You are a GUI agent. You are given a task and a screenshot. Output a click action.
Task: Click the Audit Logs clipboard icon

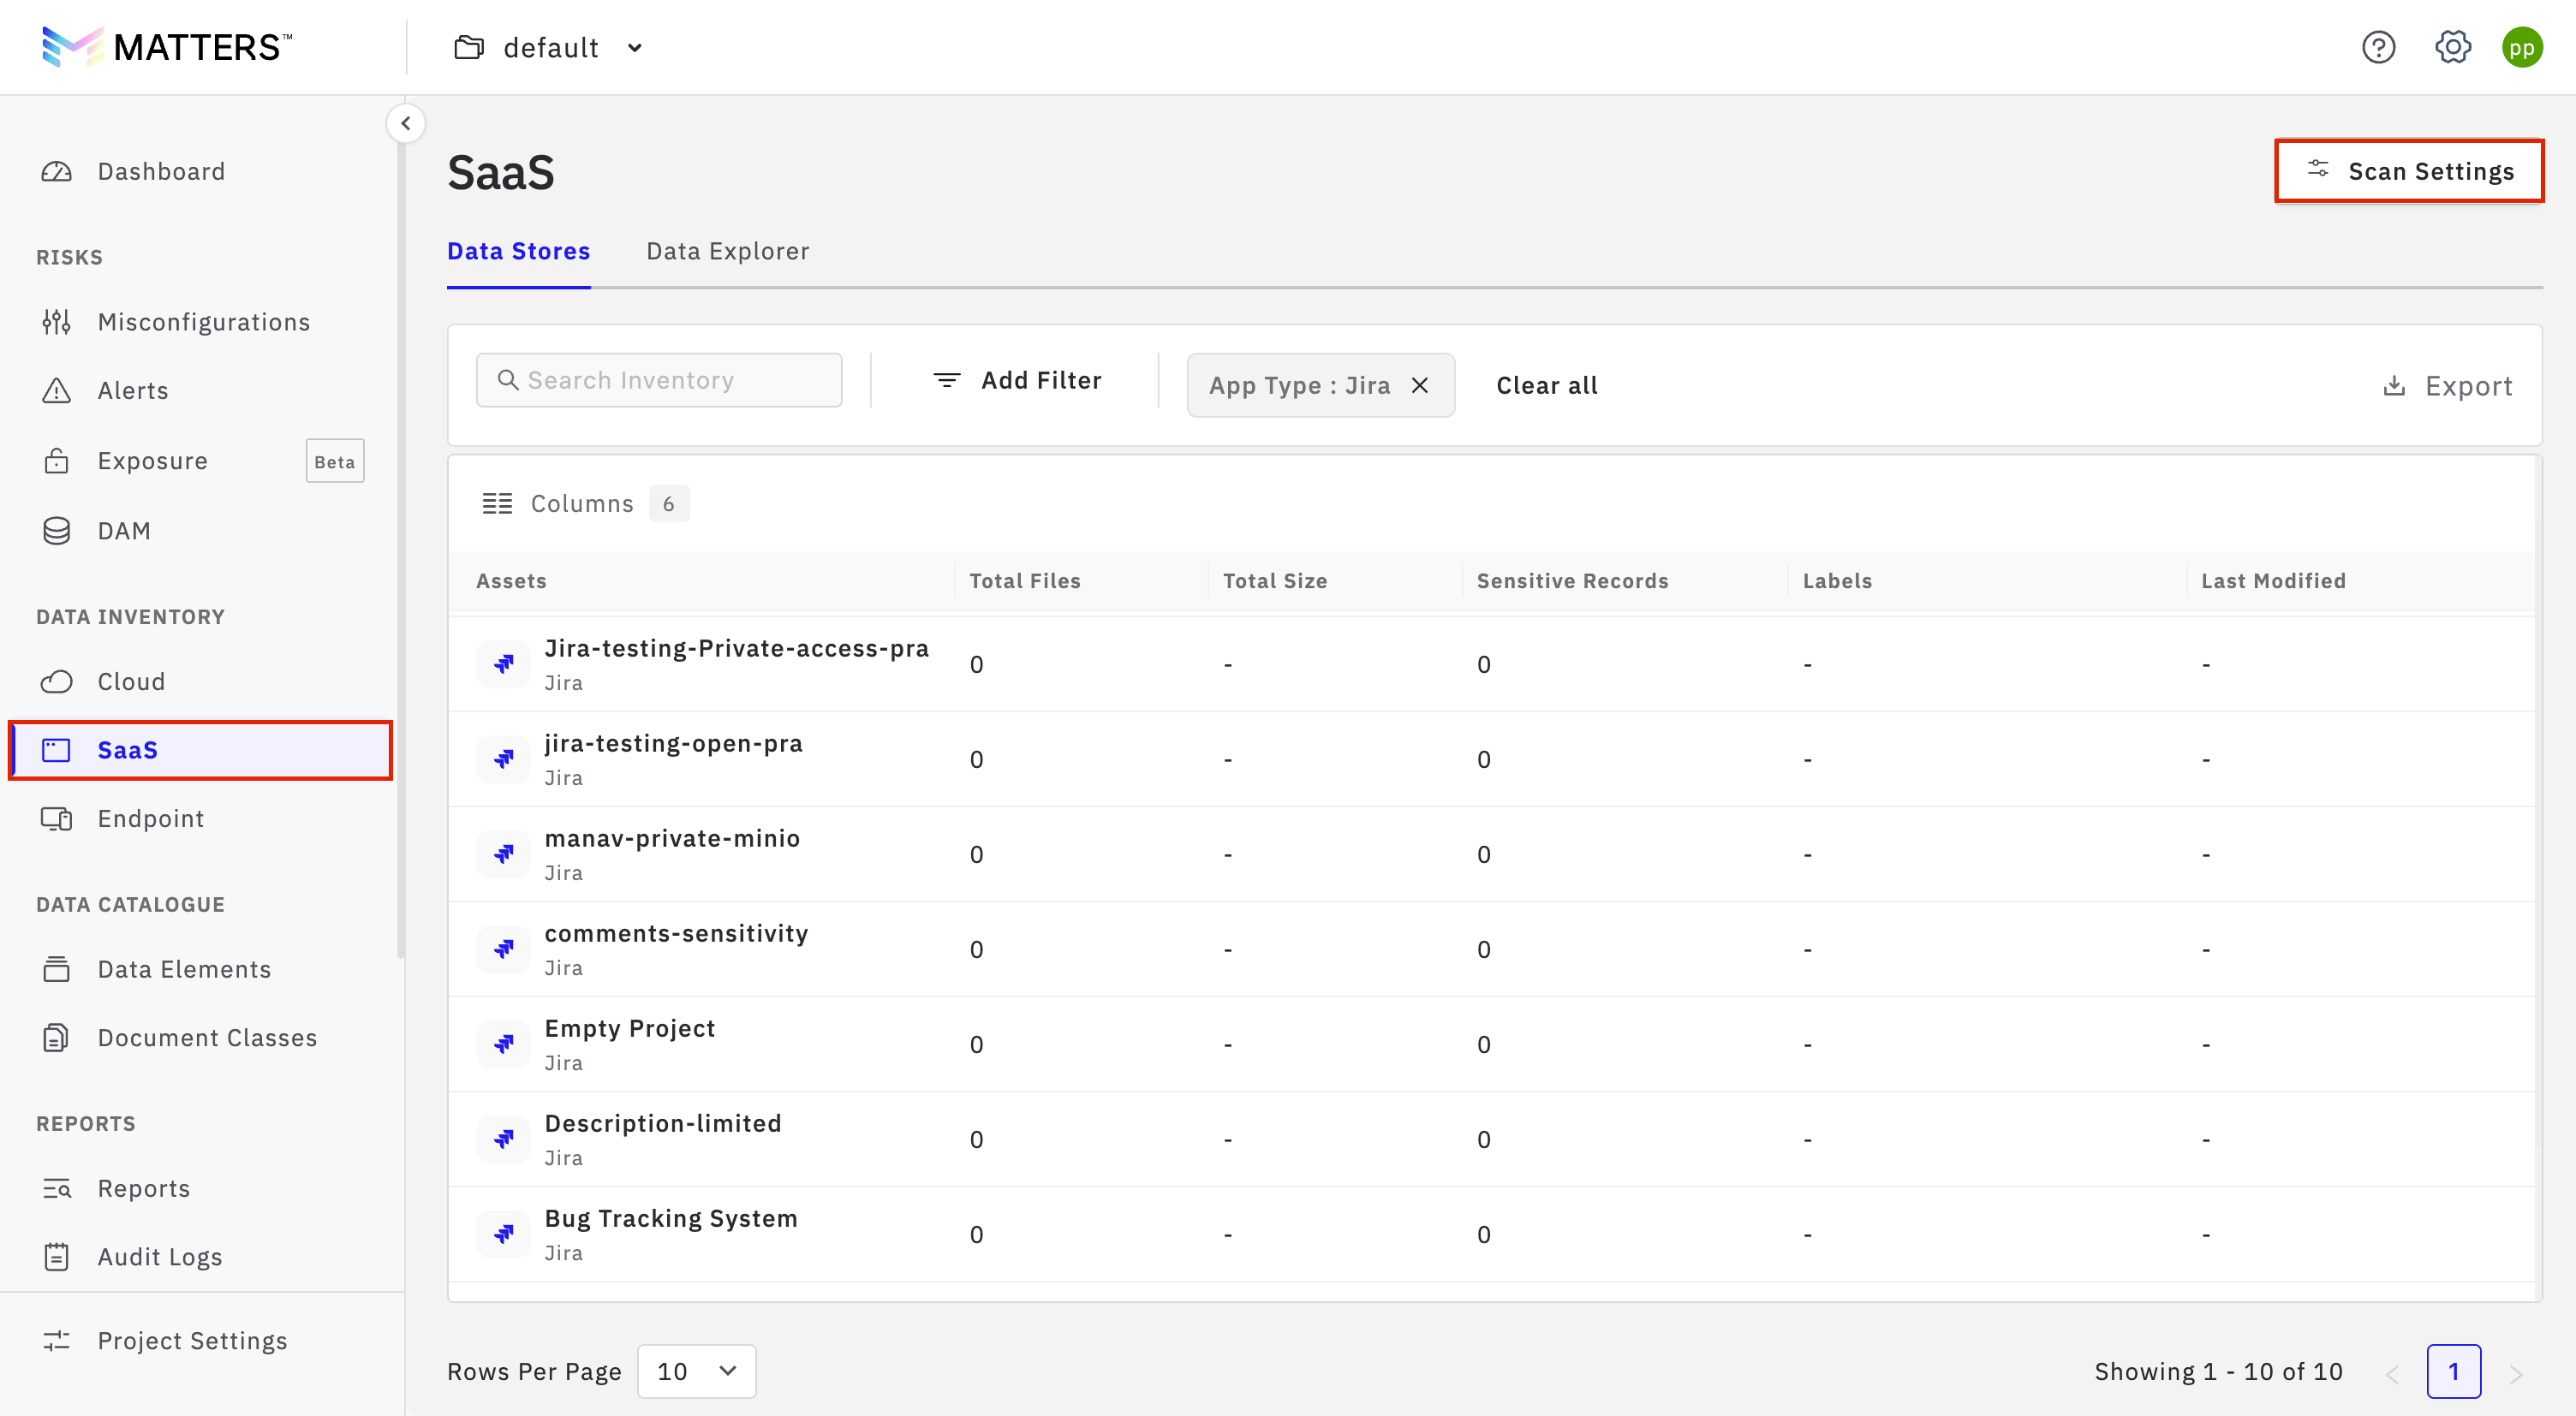(x=56, y=1256)
